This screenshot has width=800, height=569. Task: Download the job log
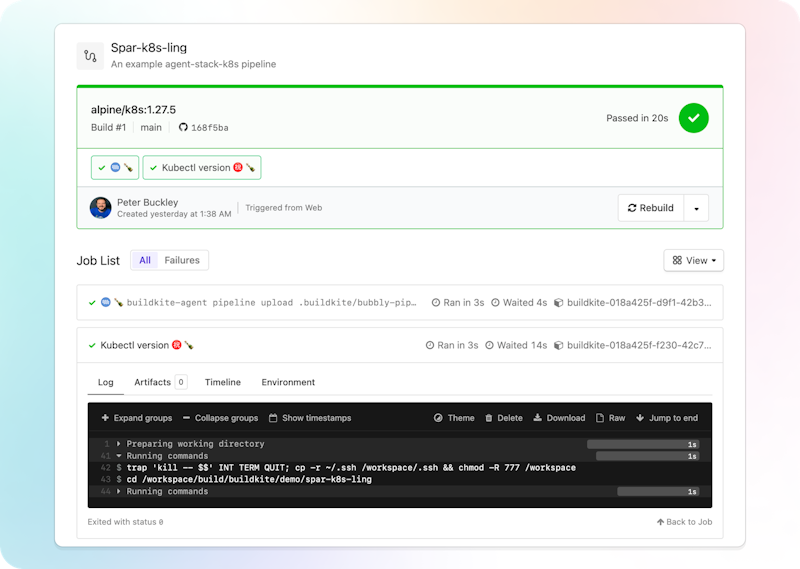559,418
